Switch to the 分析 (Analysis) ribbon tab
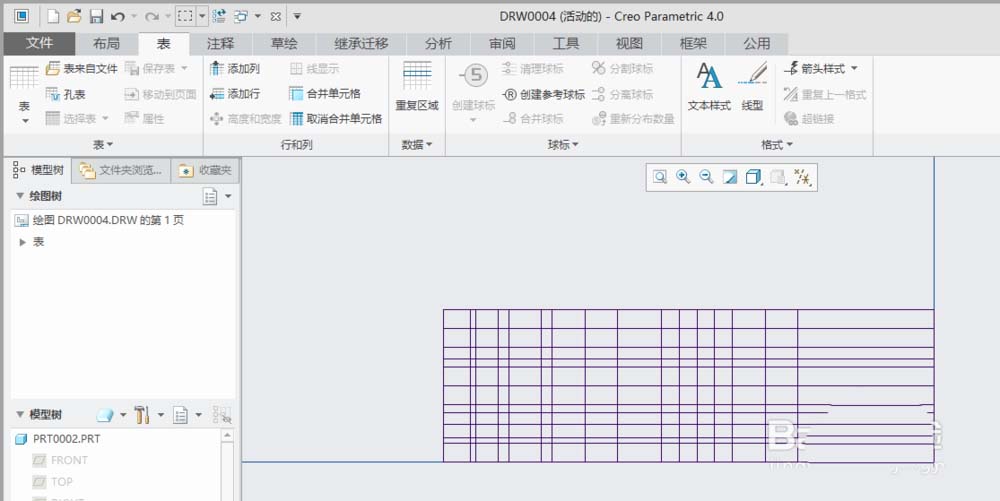1000x501 pixels. [x=438, y=43]
